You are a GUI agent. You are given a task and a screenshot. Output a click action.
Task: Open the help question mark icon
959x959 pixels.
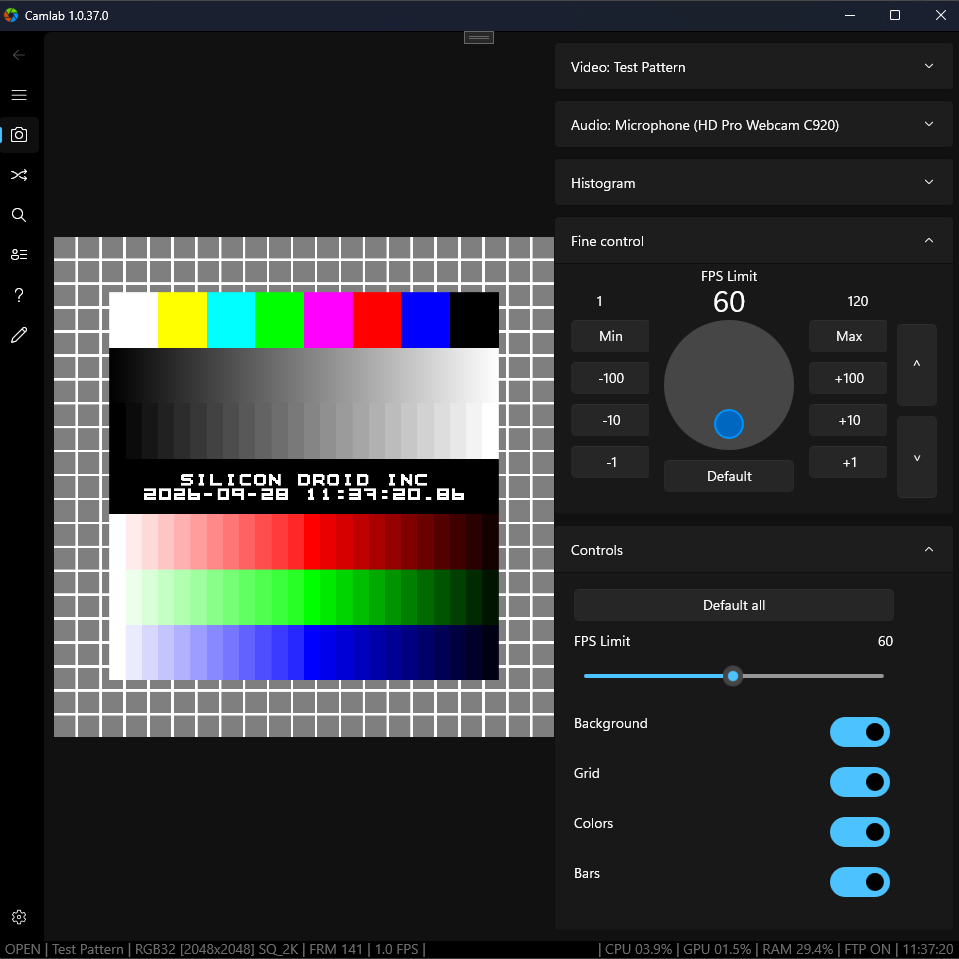[x=19, y=295]
